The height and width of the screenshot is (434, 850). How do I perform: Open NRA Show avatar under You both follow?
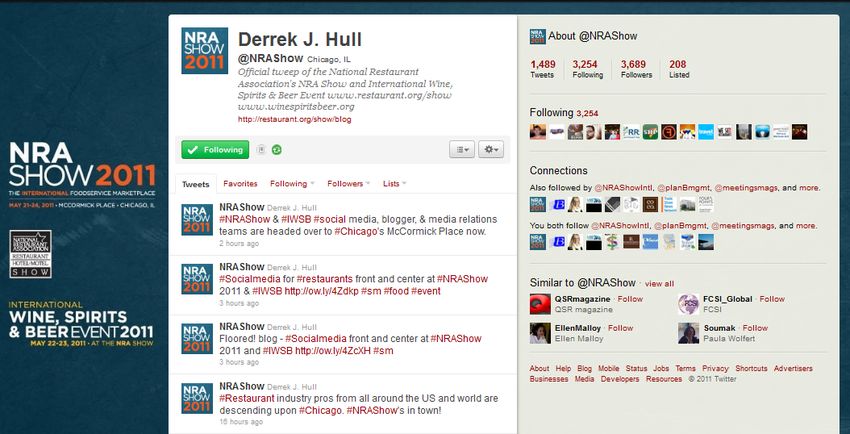pyautogui.click(x=538, y=242)
